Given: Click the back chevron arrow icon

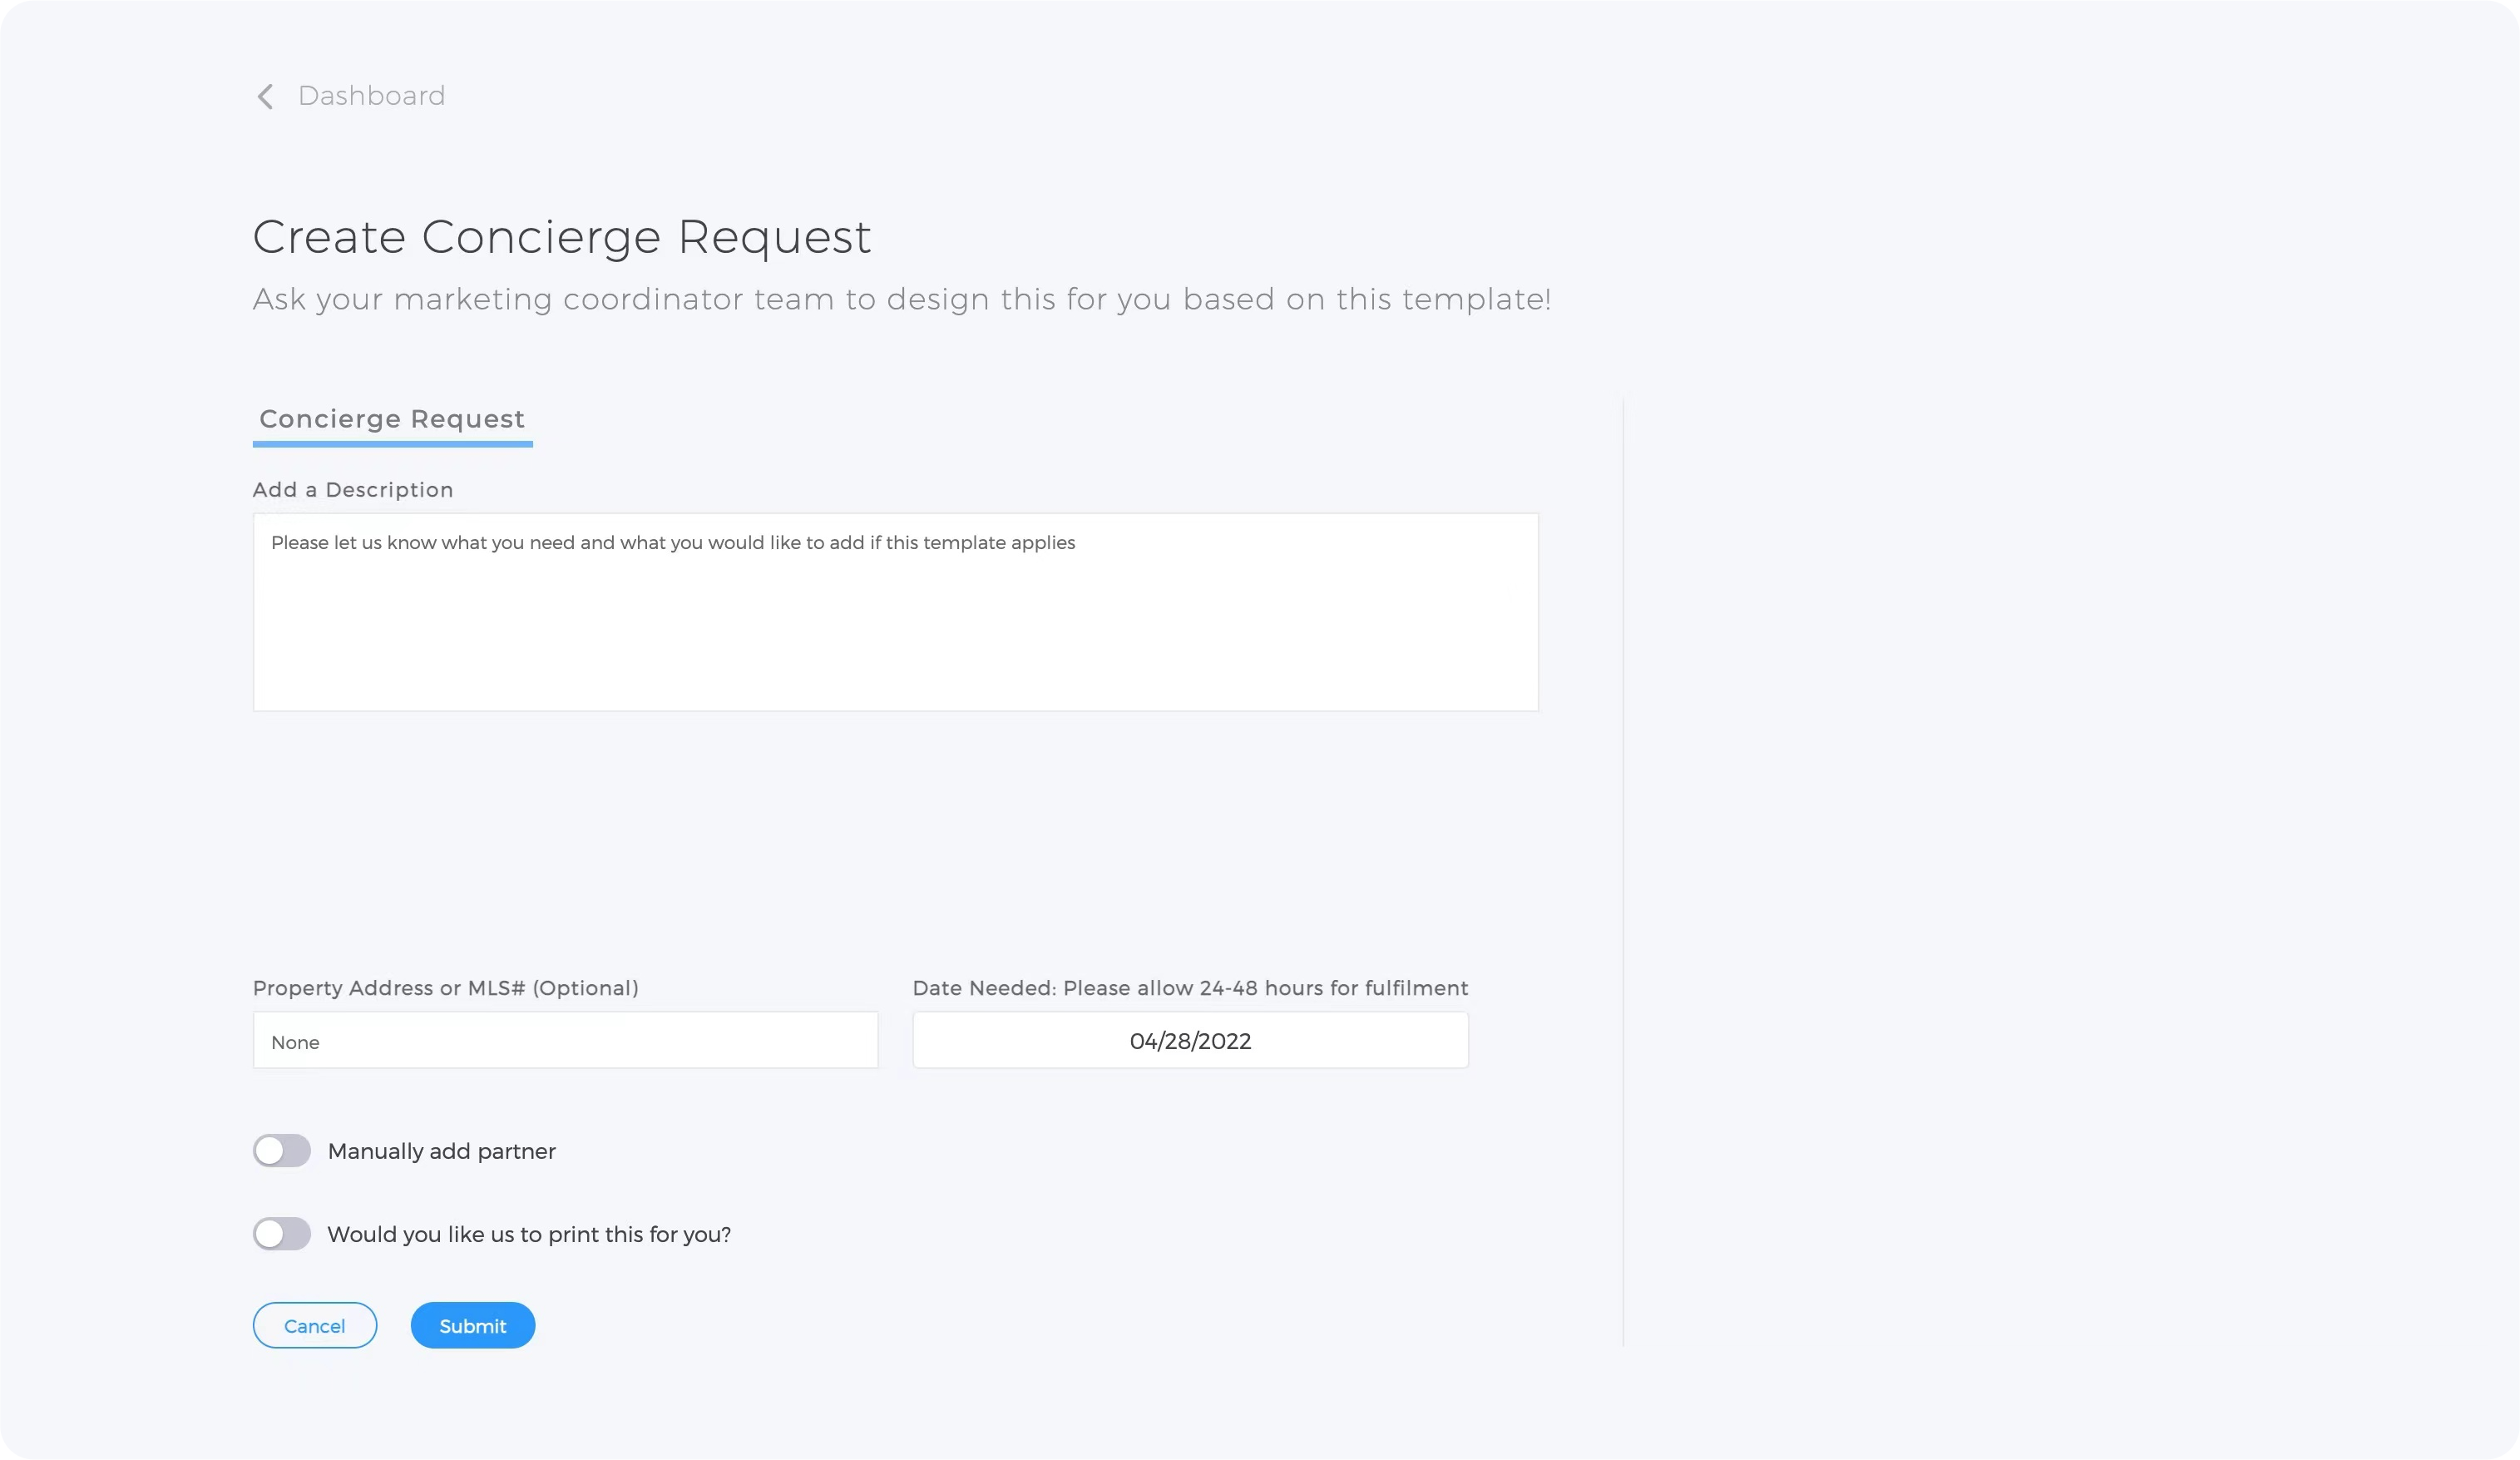Looking at the screenshot, I should (x=265, y=96).
